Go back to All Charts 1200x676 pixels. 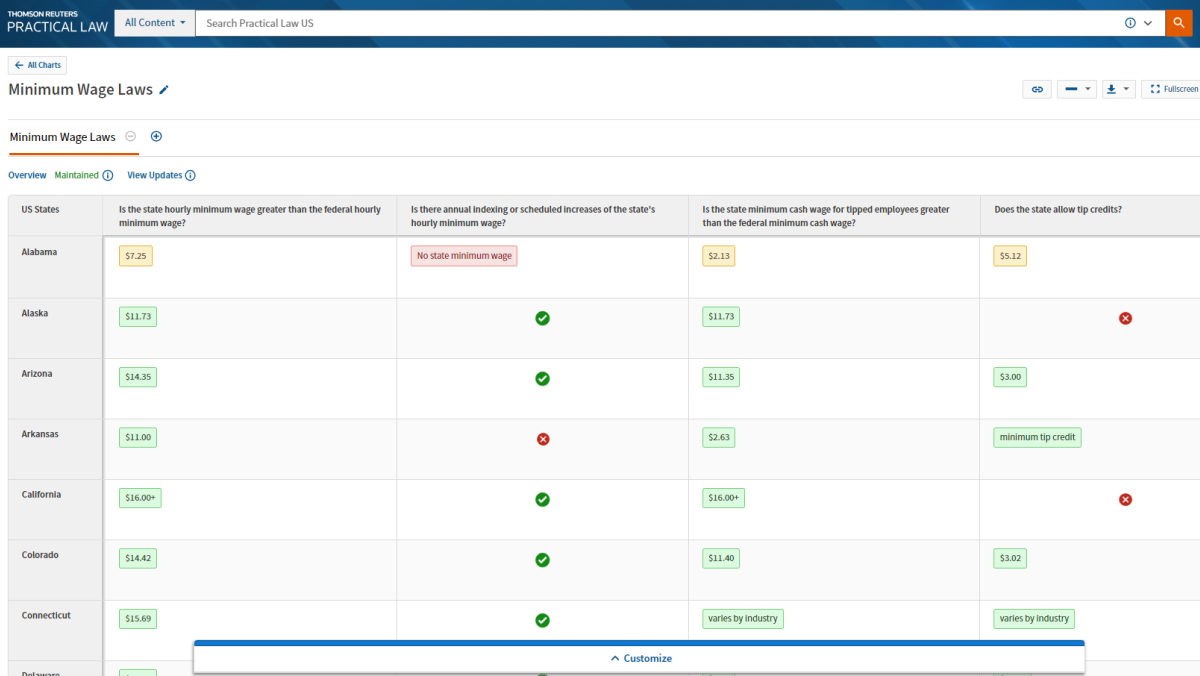(38, 65)
